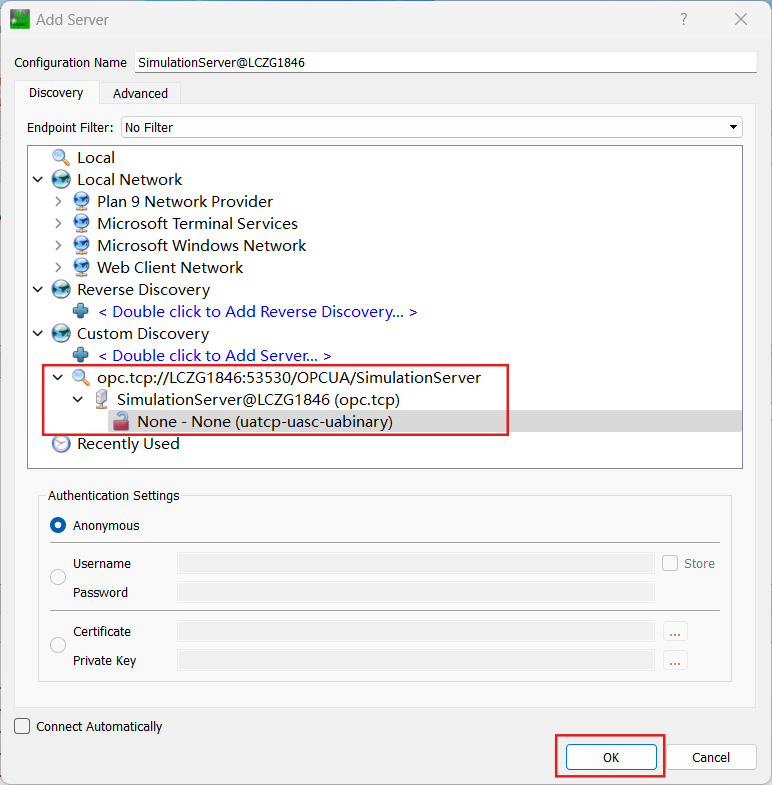This screenshot has width=772, height=785.
Task: Switch to the Advanced tab
Action: (x=140, y=94)
